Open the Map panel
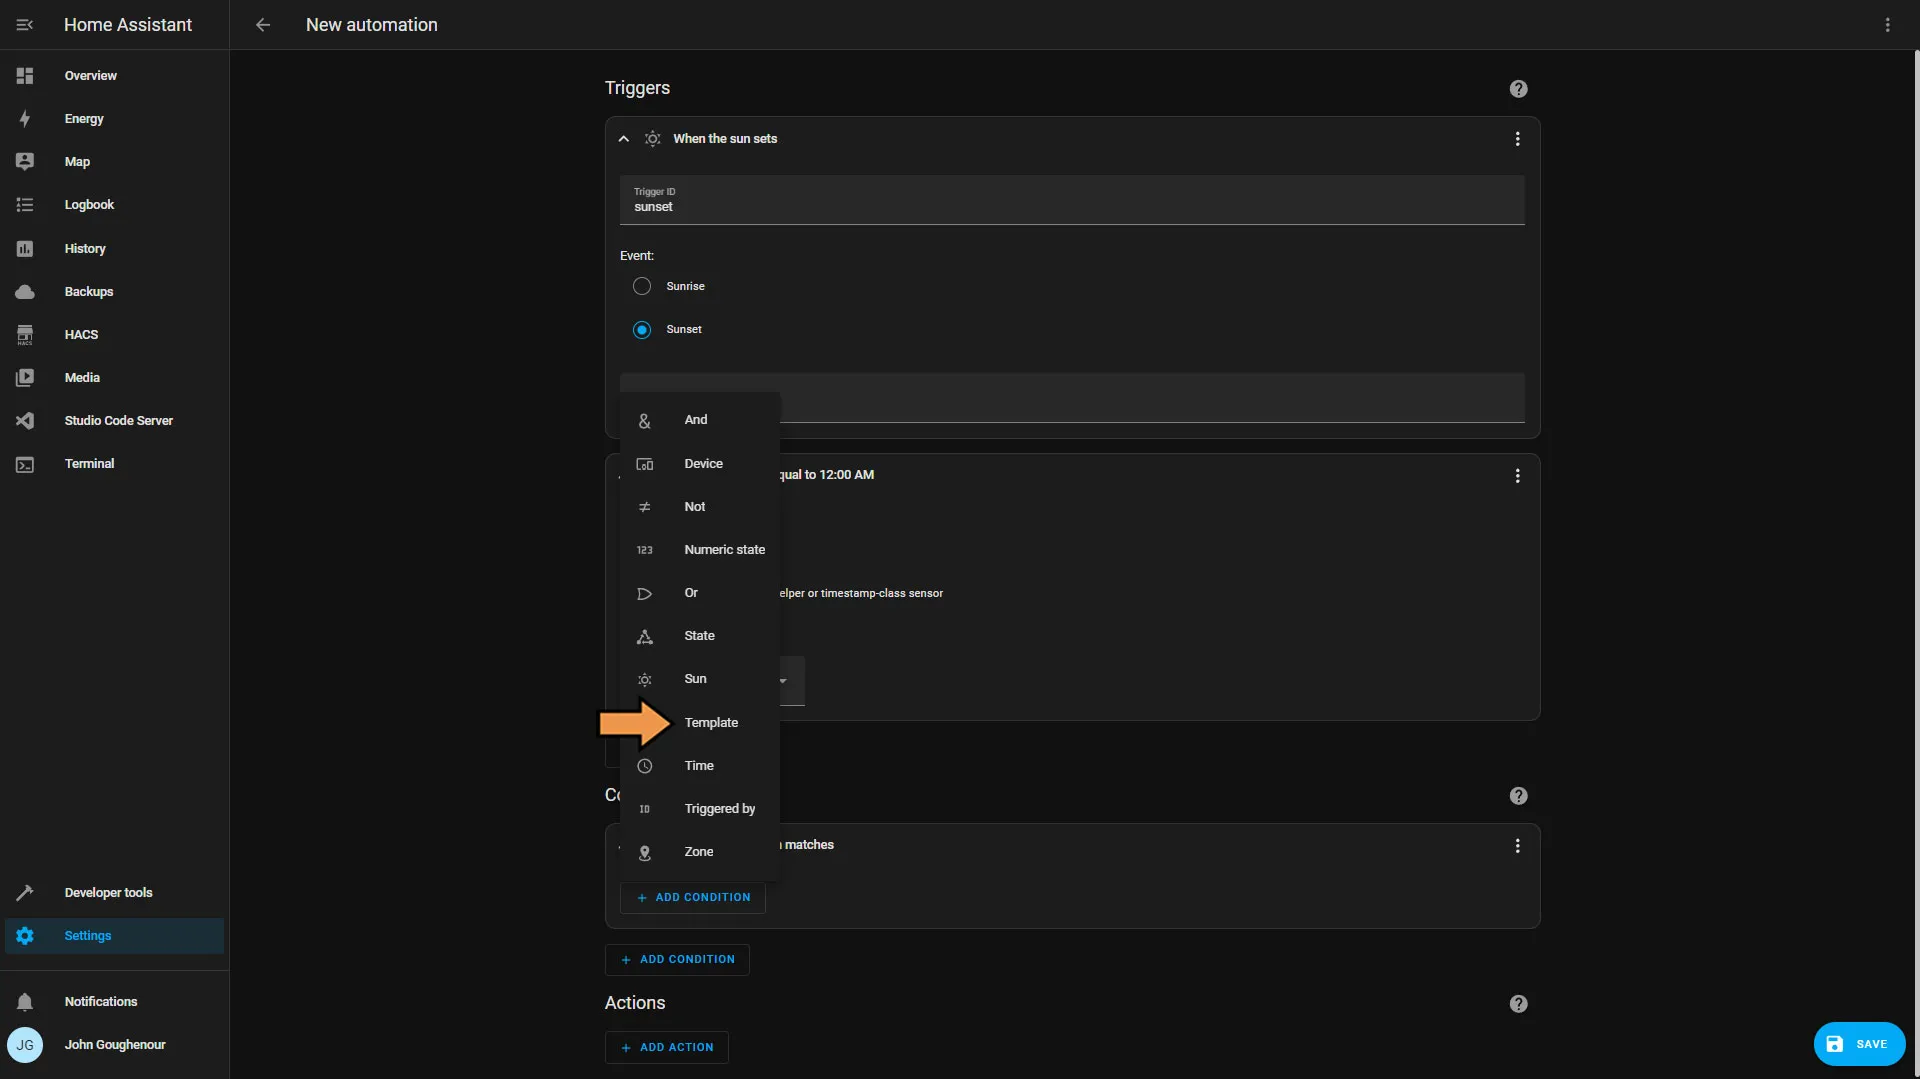Screen dimensions: 1920x1079 click(114, 162)
